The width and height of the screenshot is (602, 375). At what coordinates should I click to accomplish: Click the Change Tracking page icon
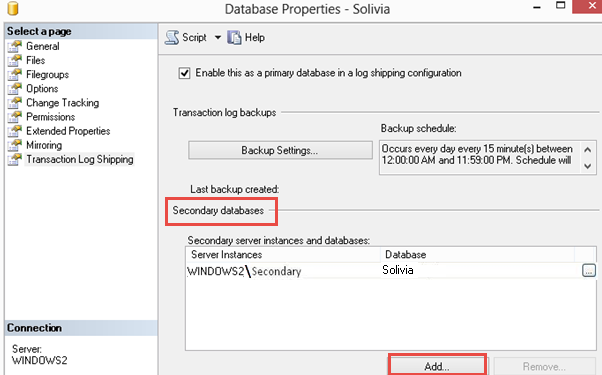click(15, 103)
